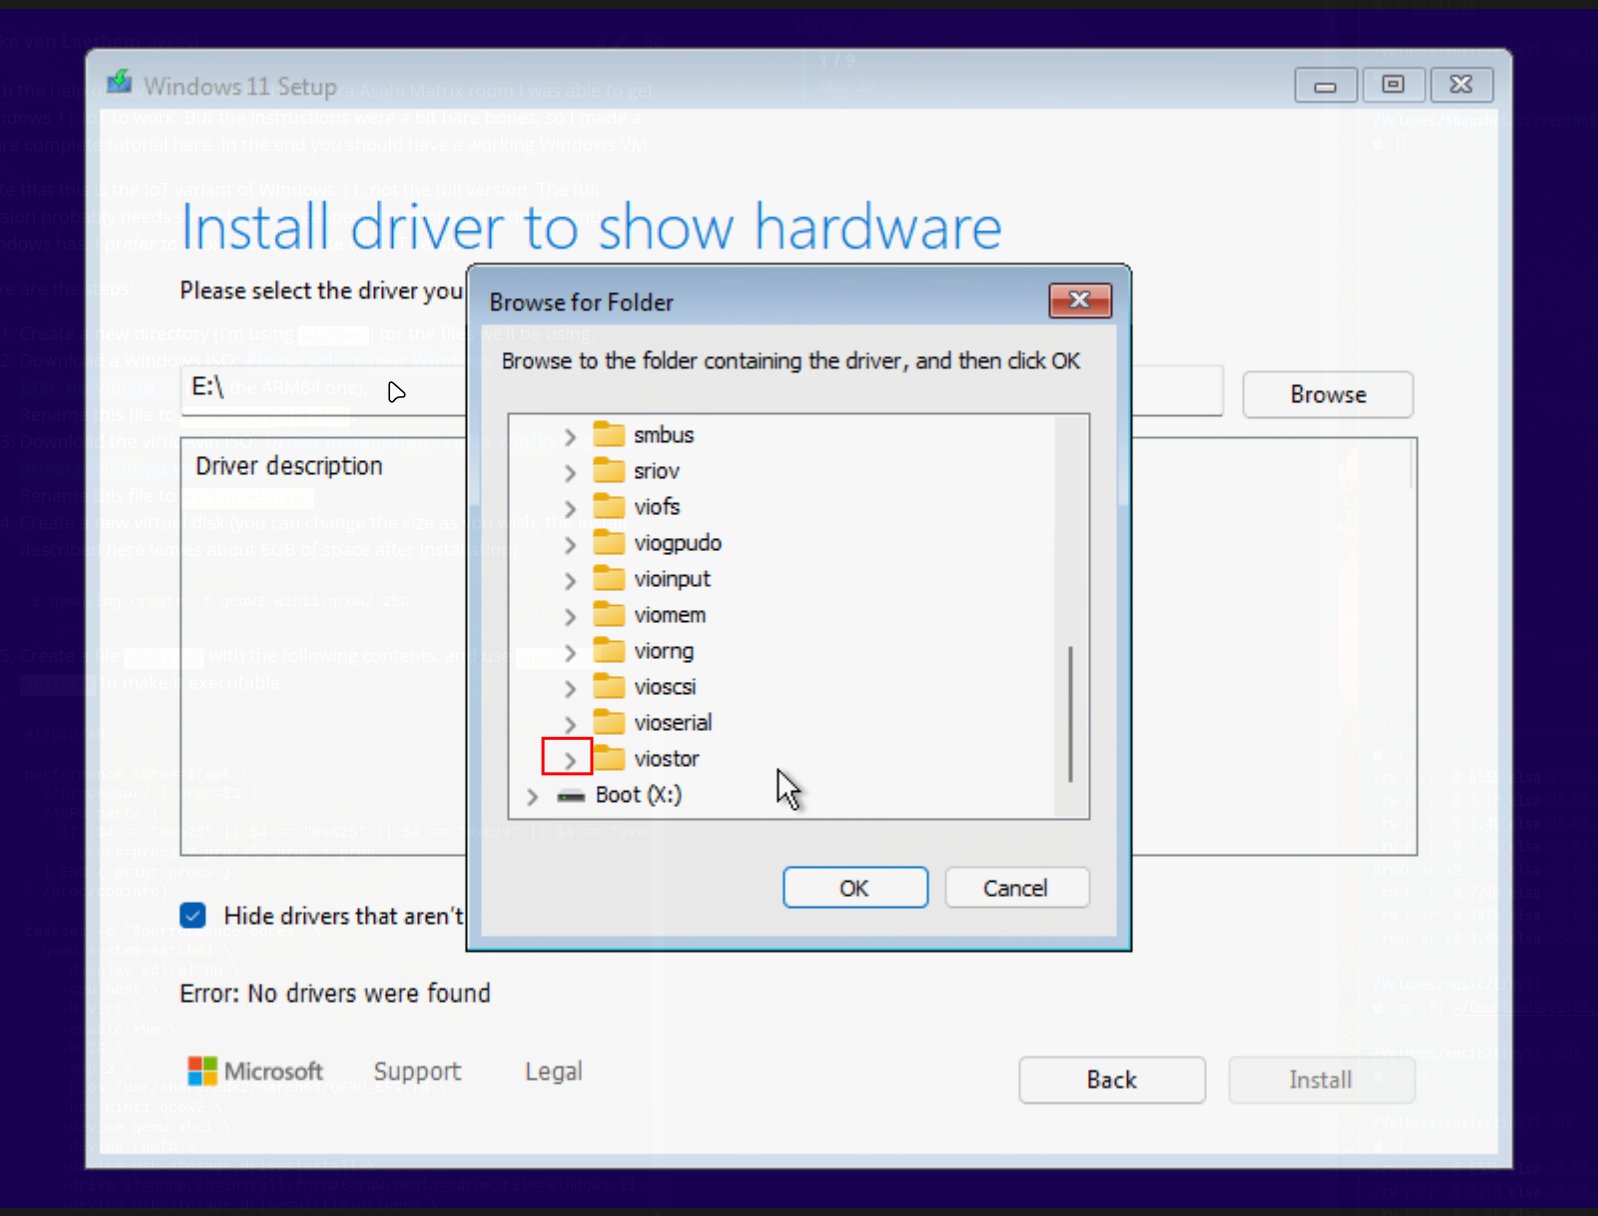Screen dimensions: 1598x1216
Task: Close the Browse for Folder dialog
Action: [x=1080, y=300]
